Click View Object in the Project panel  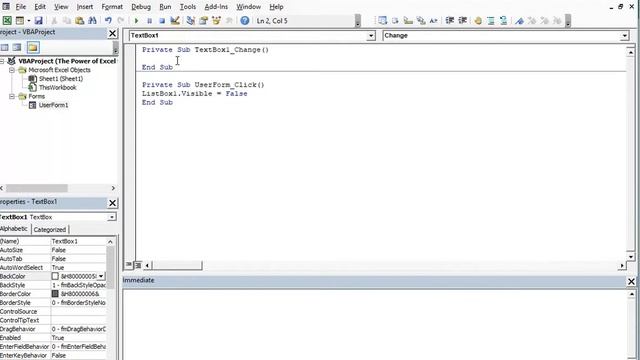point(17,47)
